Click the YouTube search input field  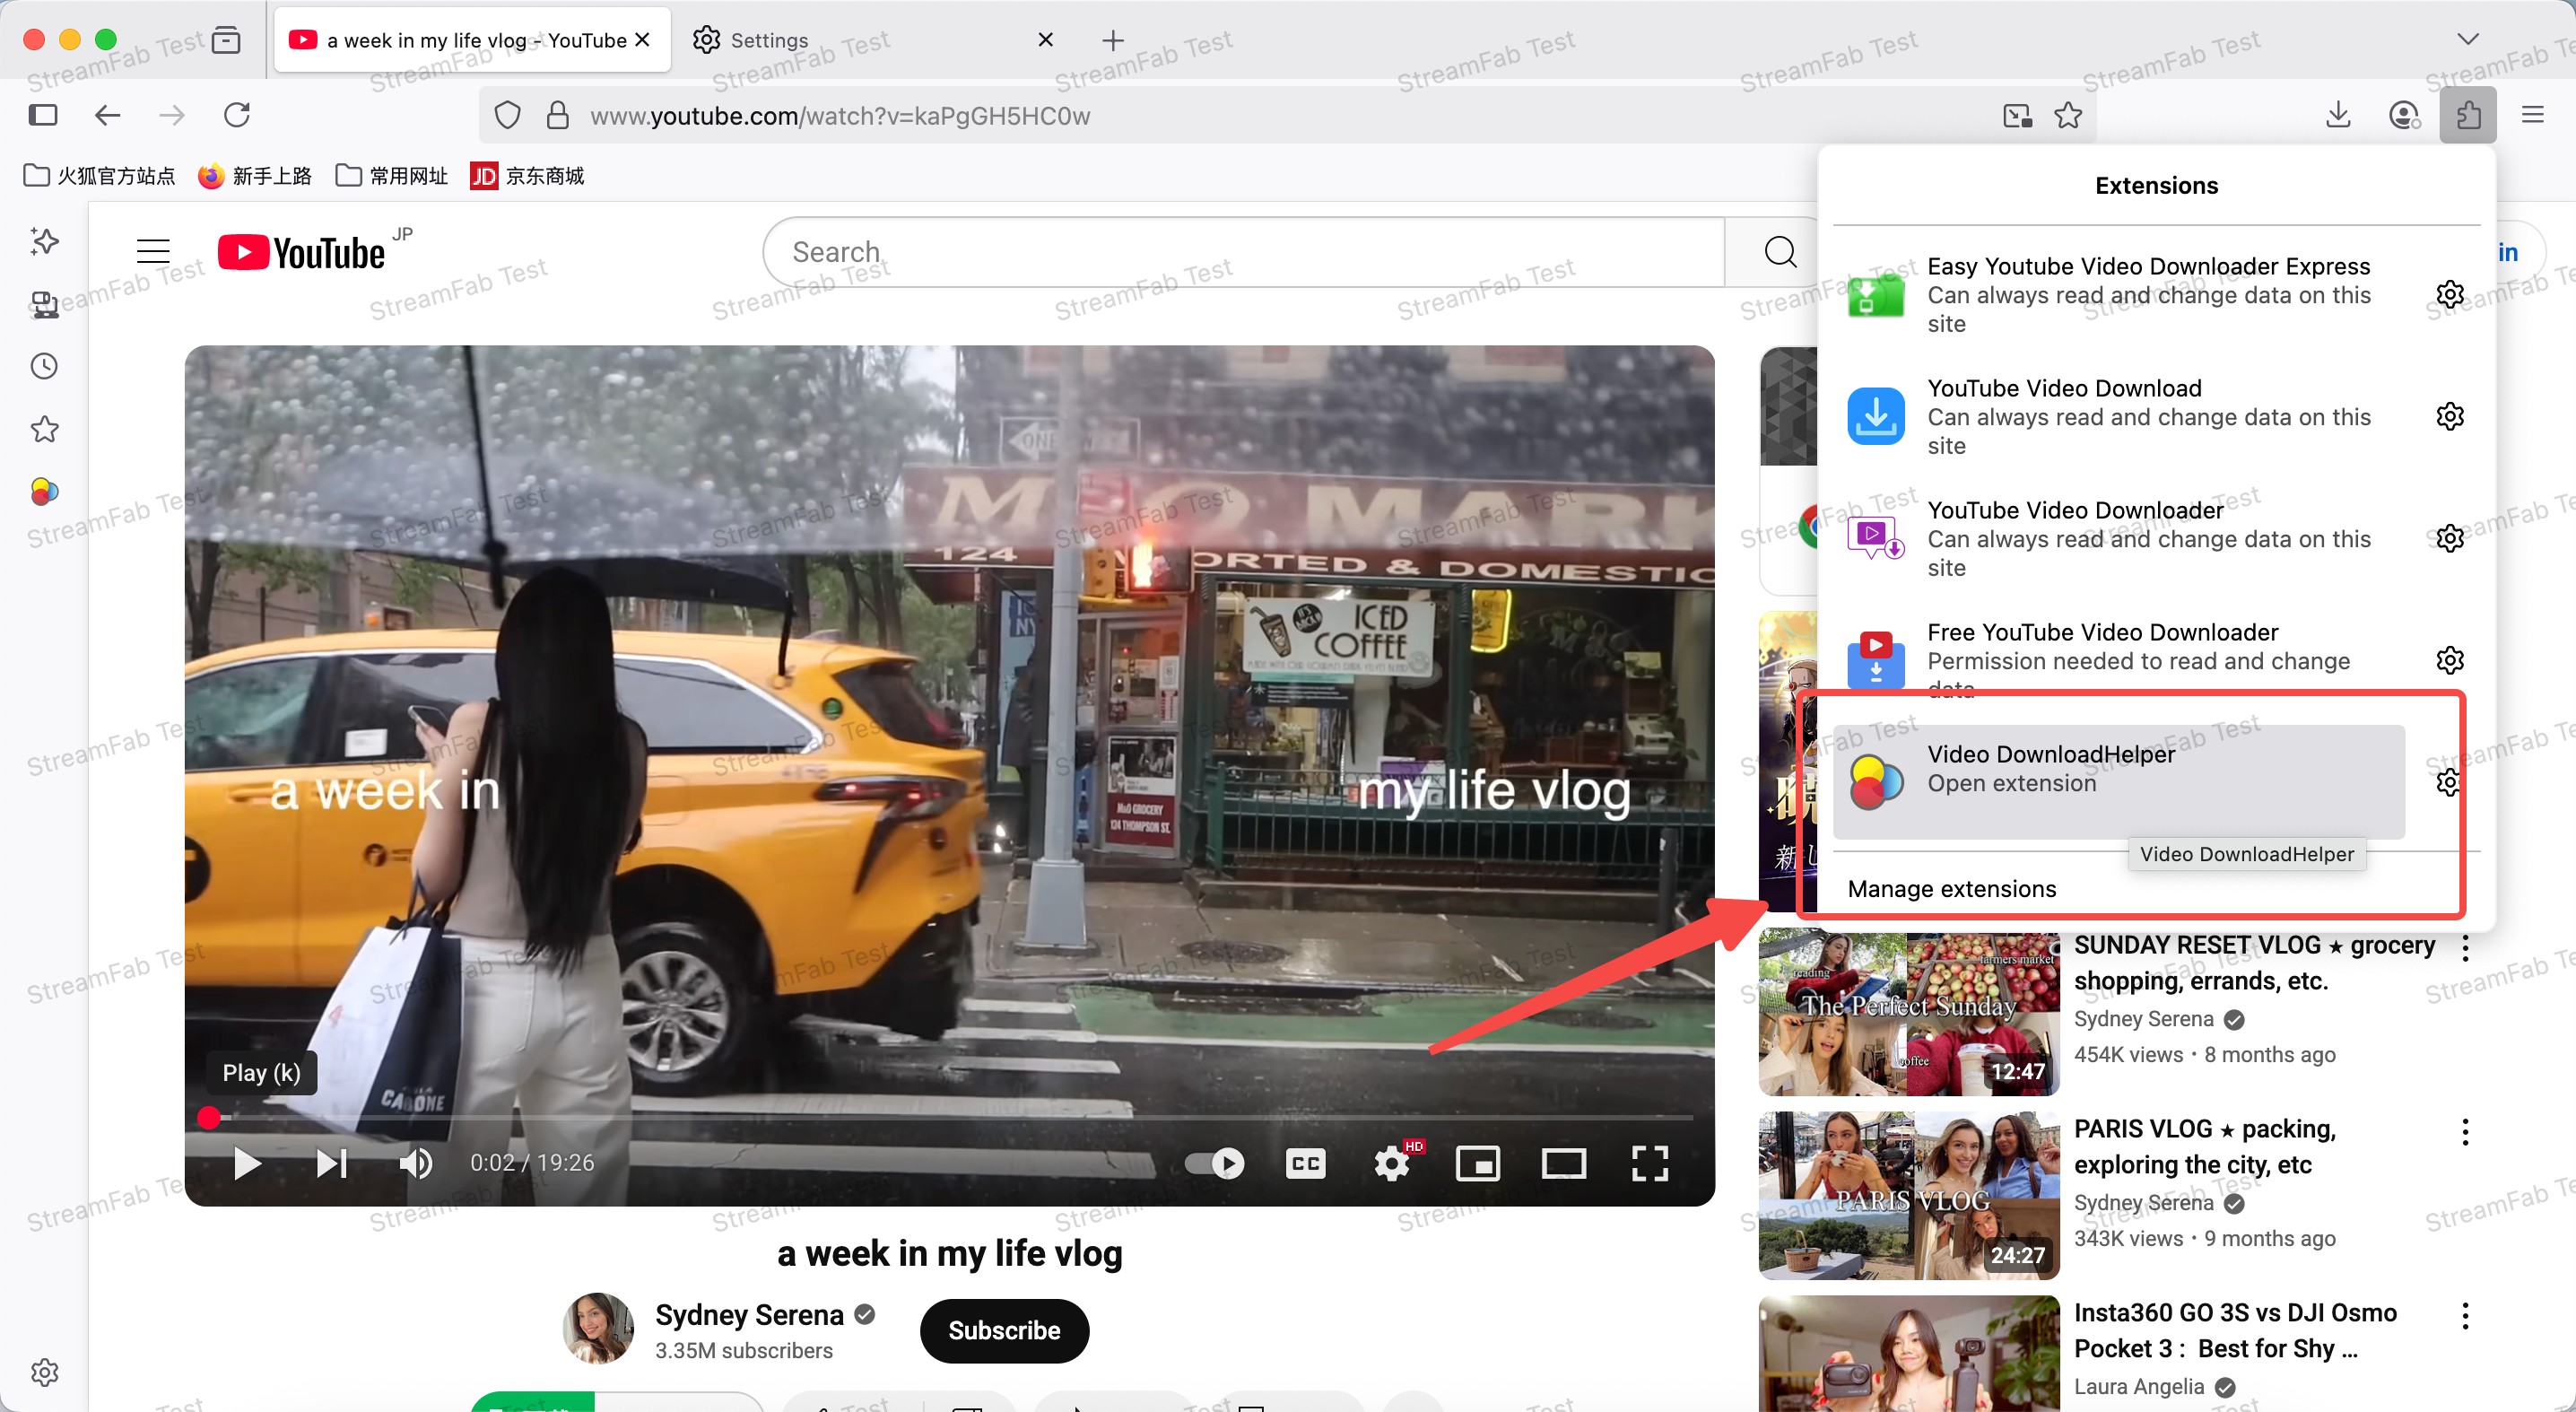click(x=1243, y=251)
